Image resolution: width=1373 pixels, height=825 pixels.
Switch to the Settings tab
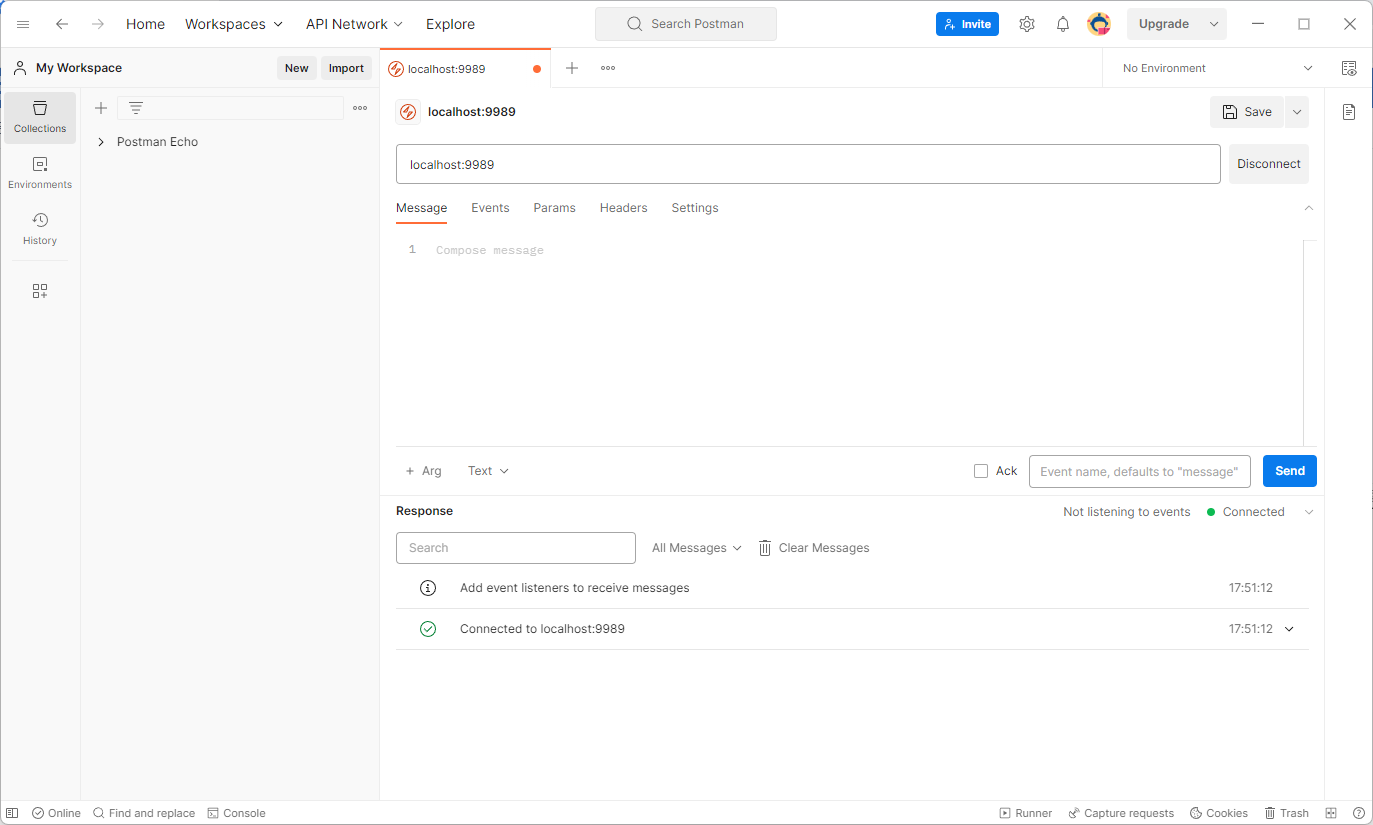pyautogui.click(x=695, y=208)
